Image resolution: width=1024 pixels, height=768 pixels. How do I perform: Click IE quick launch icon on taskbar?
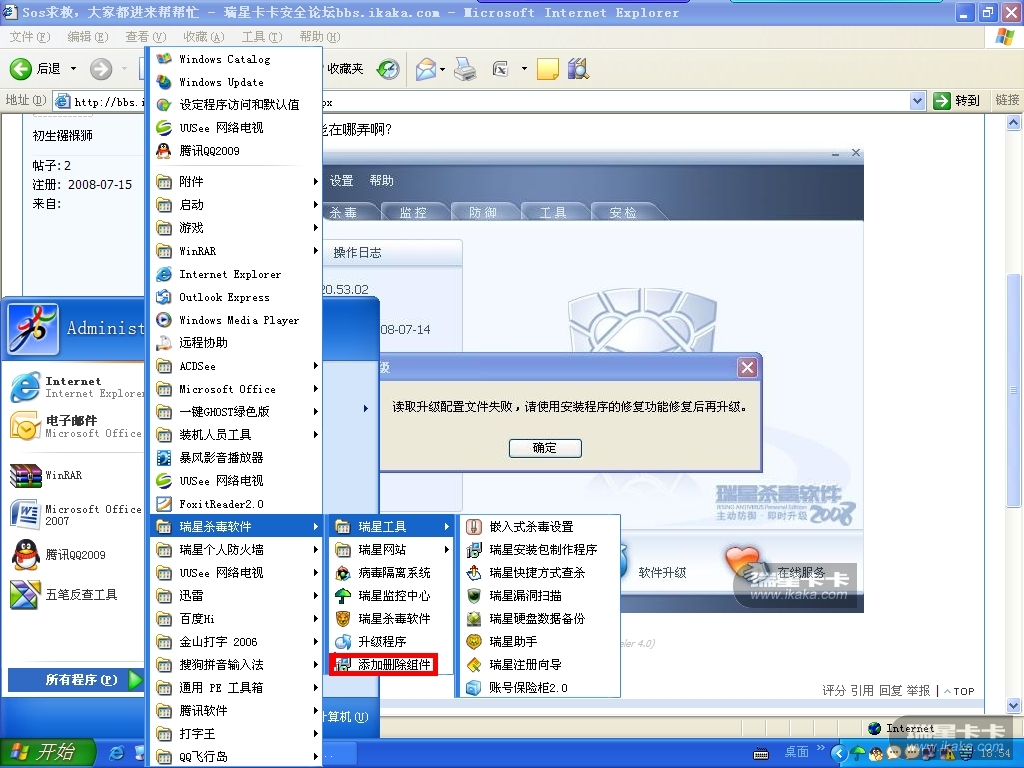click(x=117, y=752)
